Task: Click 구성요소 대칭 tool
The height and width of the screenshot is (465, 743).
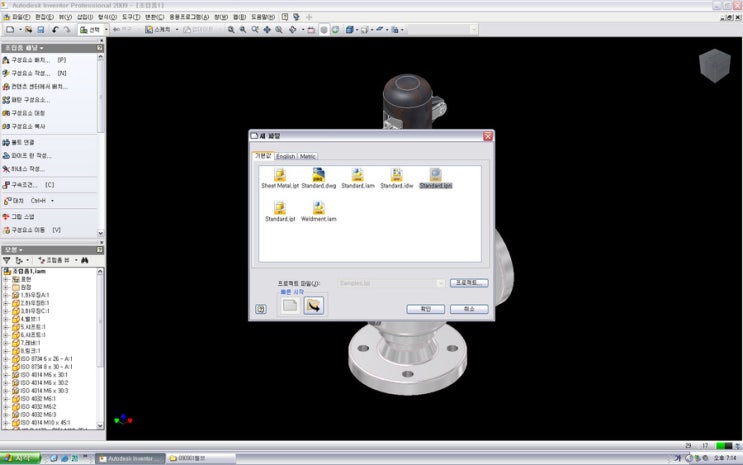Action: 24,113
